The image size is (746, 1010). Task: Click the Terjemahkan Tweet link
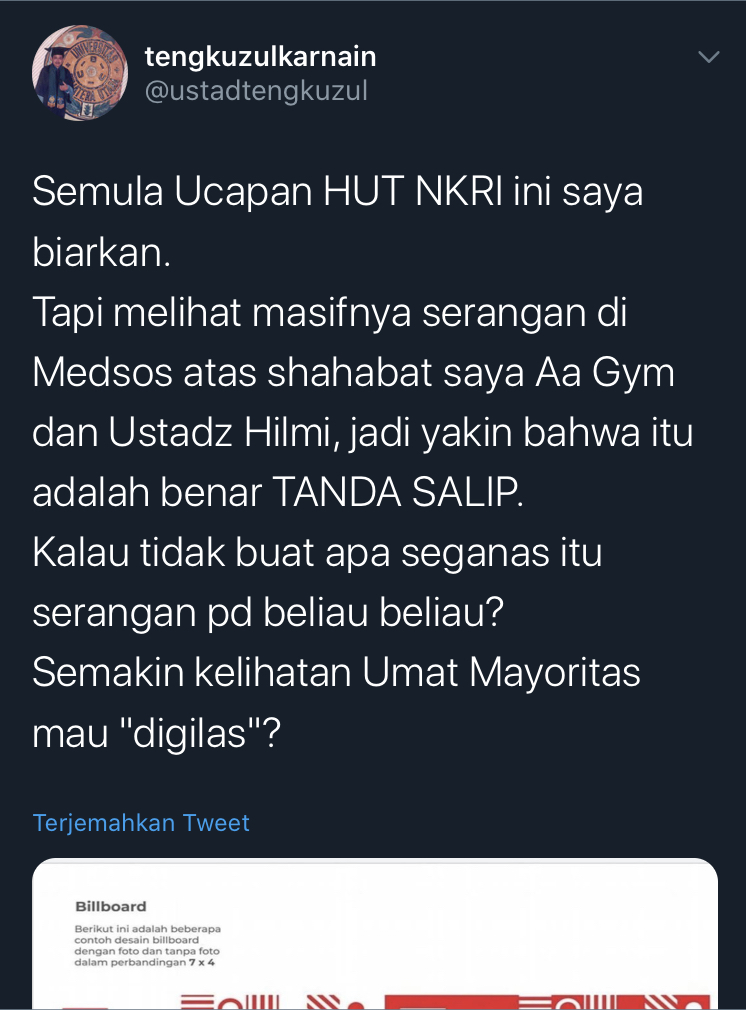[x=141, y=823]
